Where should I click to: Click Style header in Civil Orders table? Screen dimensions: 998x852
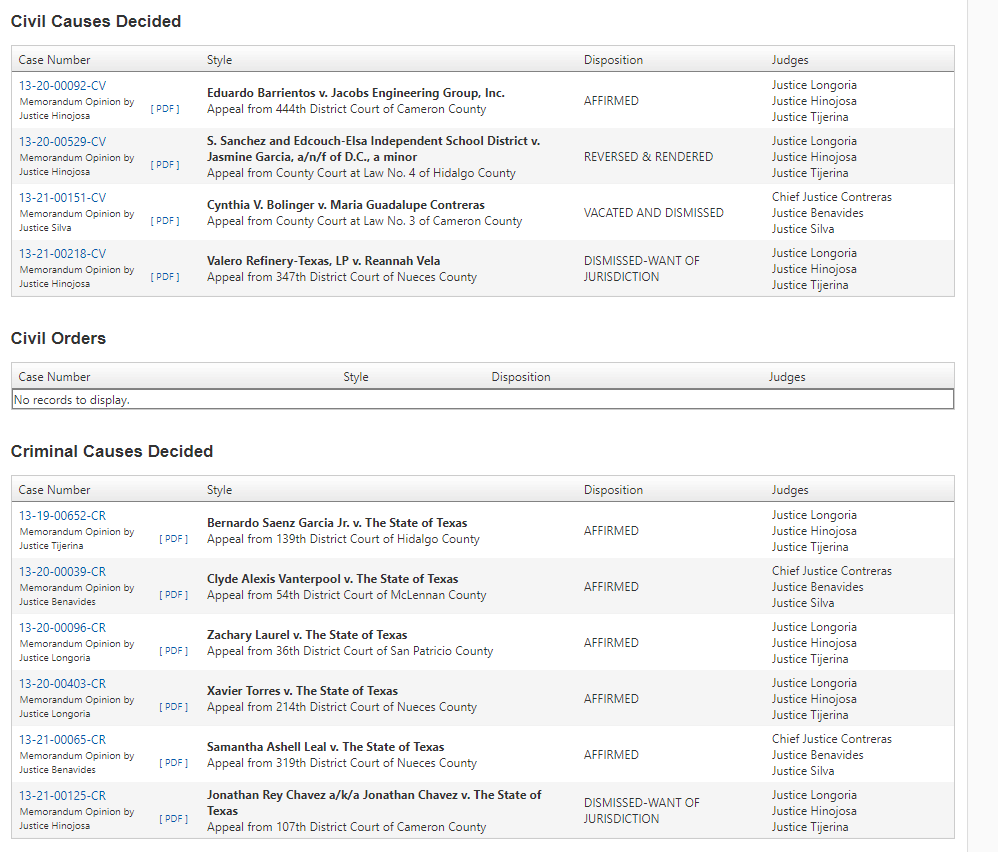356,377
